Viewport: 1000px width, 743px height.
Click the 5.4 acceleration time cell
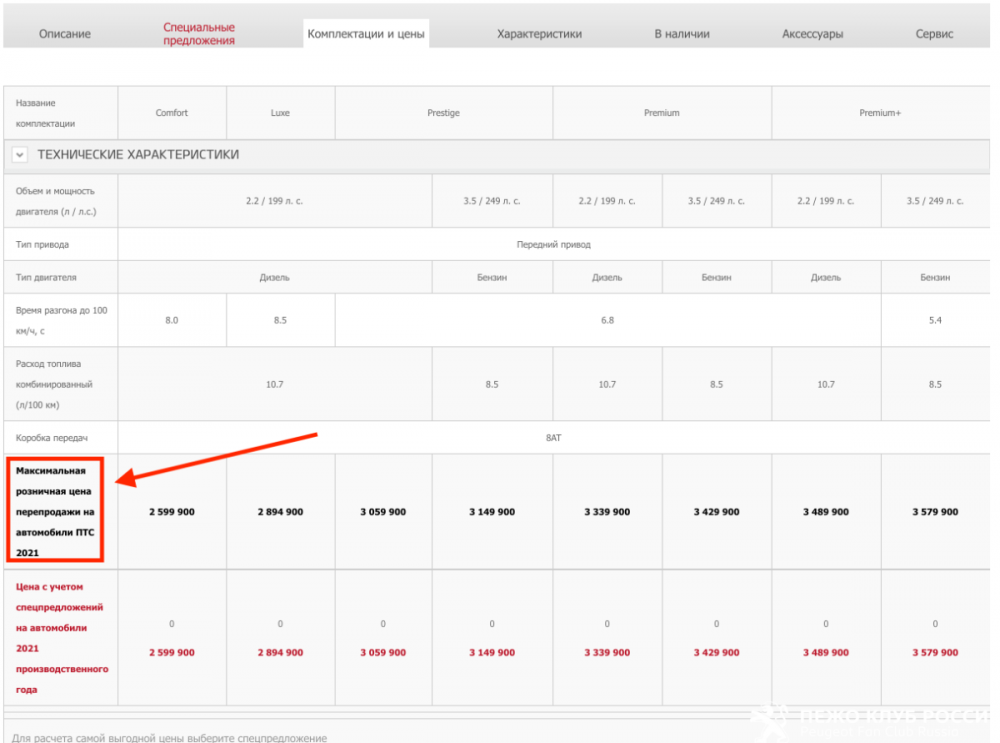pyautogui.click(x=935, y=320)
